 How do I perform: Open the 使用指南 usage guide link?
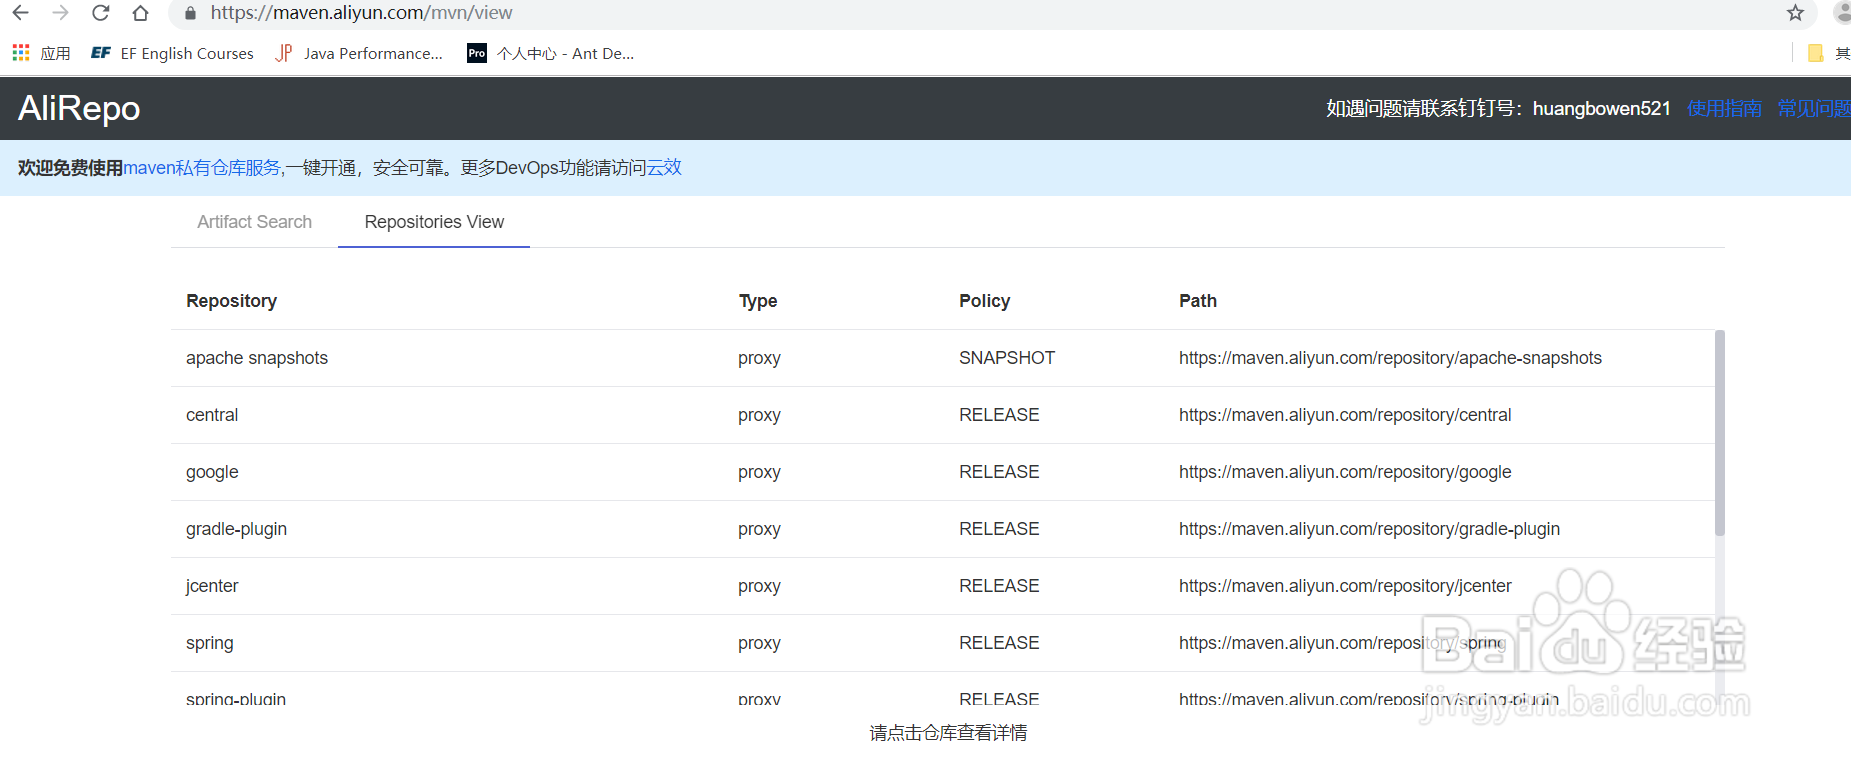tap(1724, 108)
